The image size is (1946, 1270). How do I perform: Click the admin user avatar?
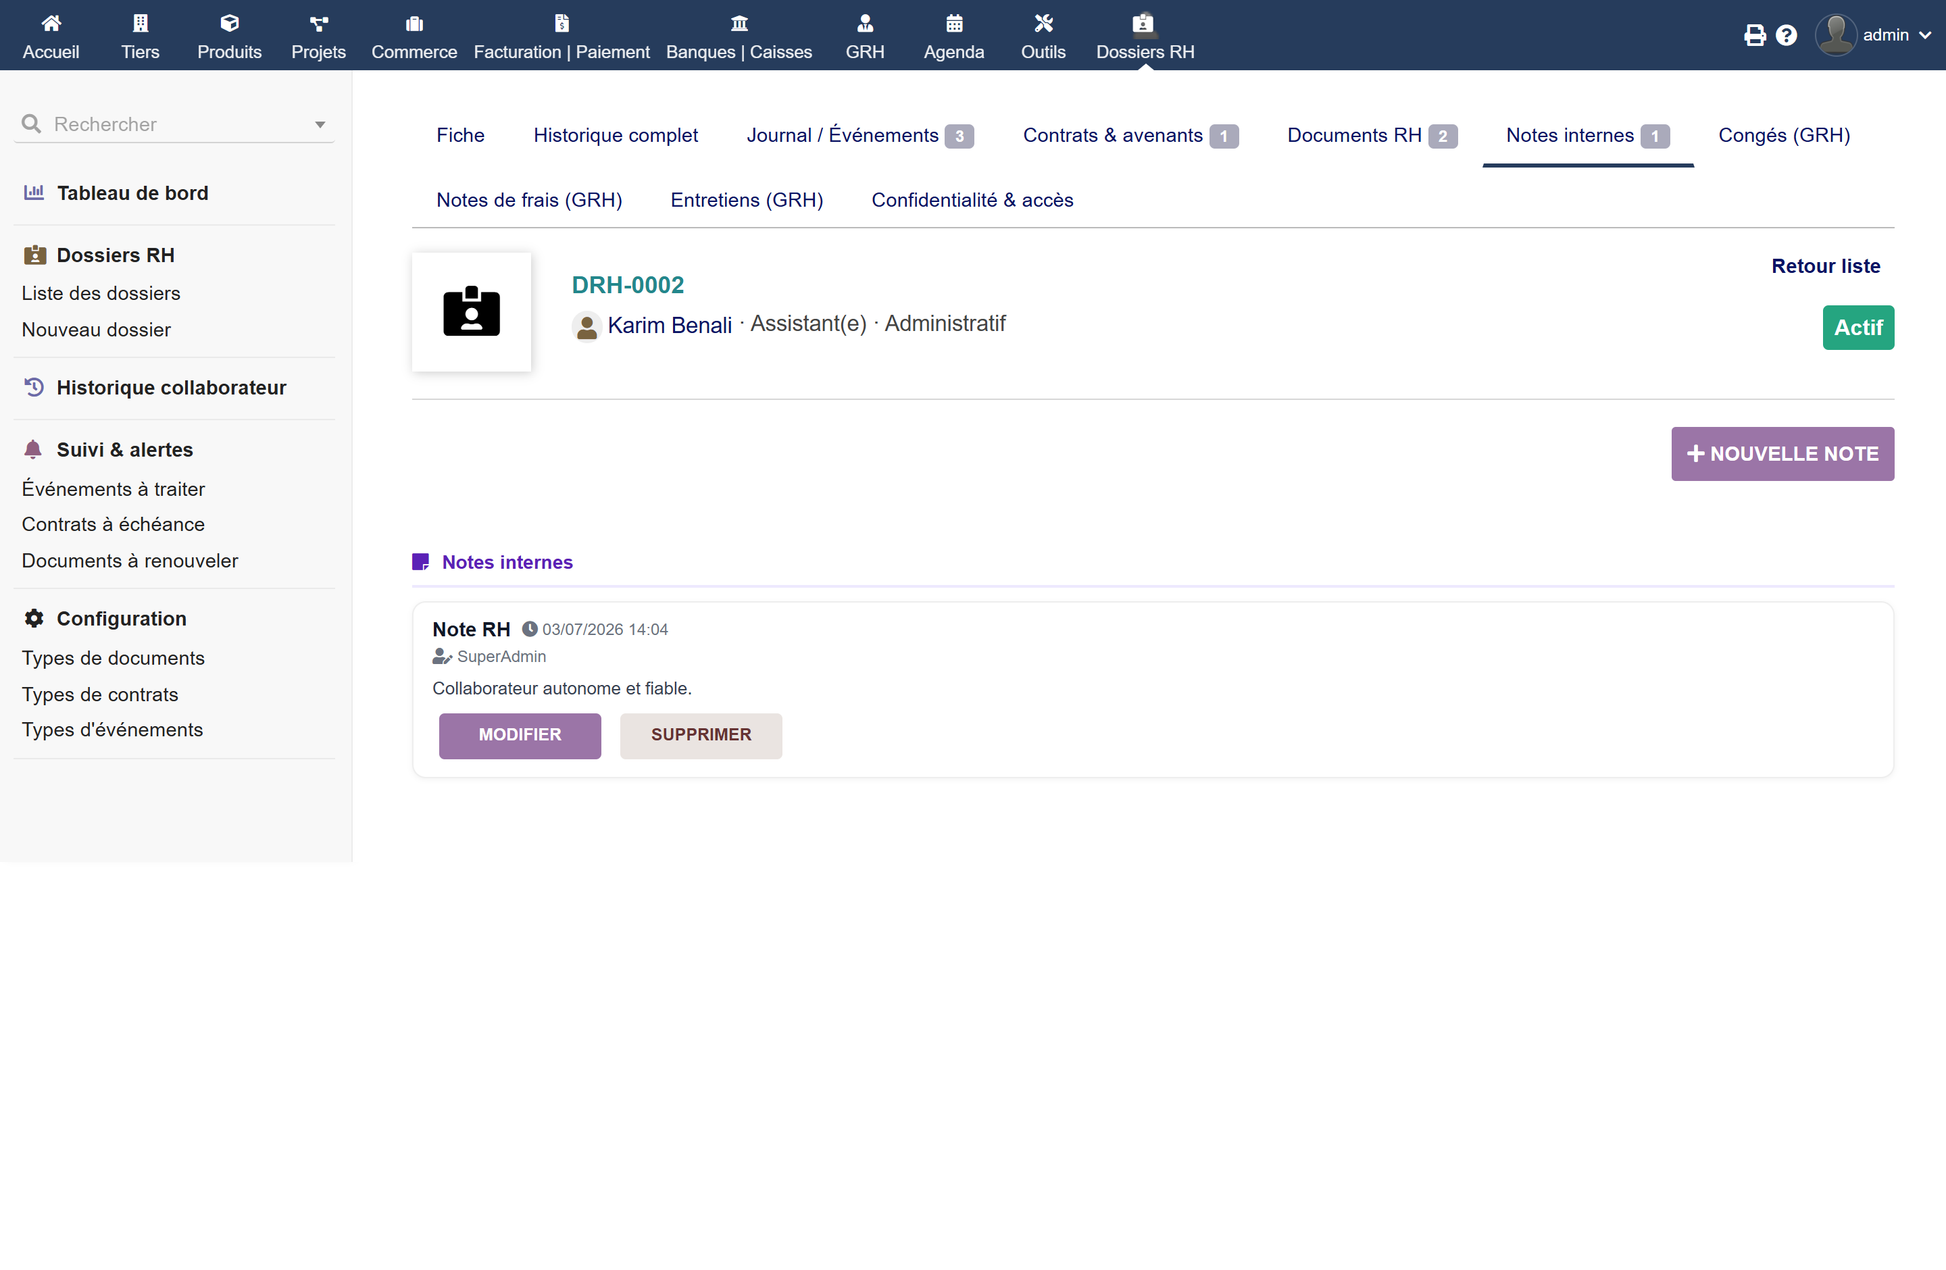coord(1836,35)
